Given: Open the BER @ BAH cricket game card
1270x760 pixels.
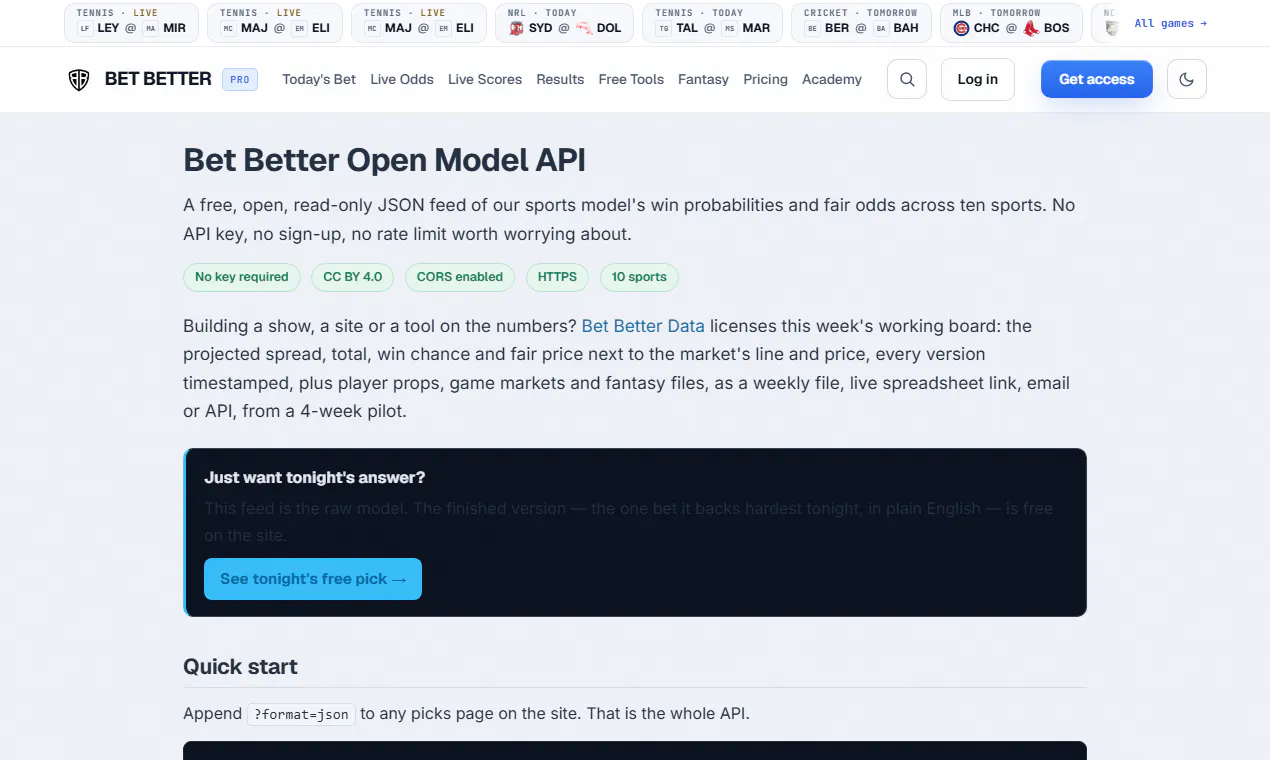Looking at the screenshot, I should 861,22.
